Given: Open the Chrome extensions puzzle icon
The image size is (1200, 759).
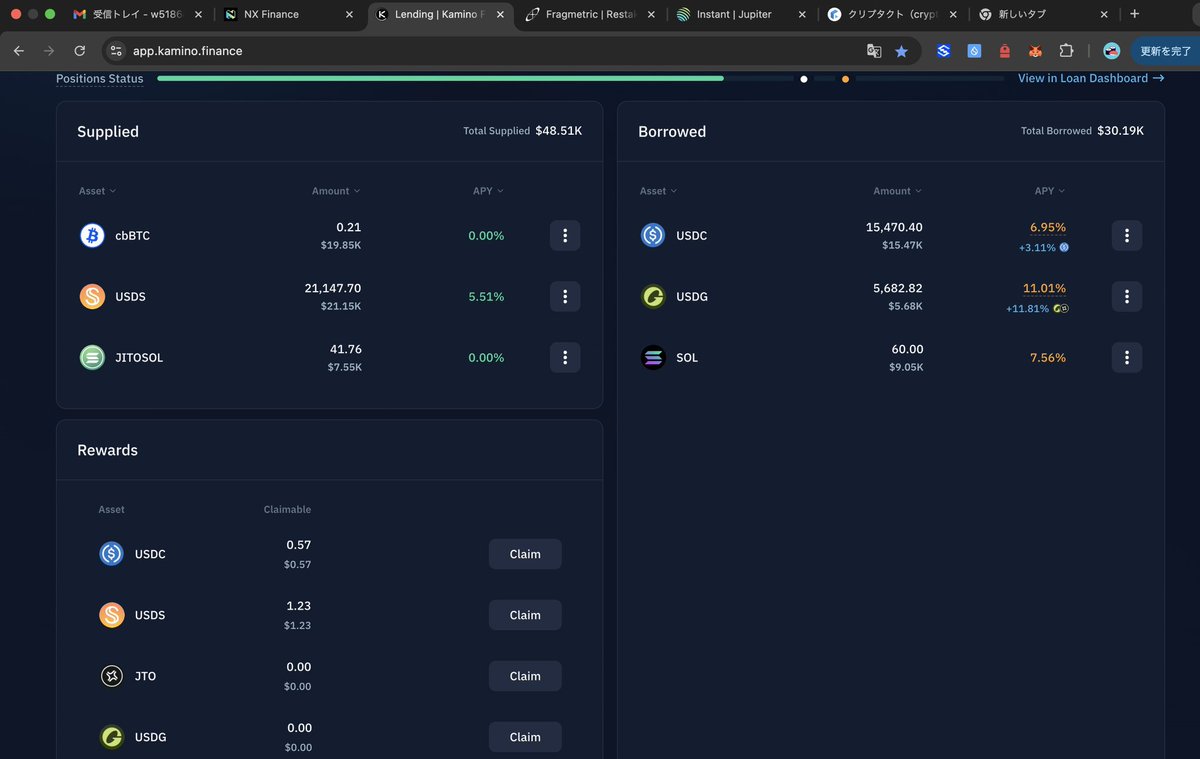Looking at the screenshot, I should (1066, 51).
